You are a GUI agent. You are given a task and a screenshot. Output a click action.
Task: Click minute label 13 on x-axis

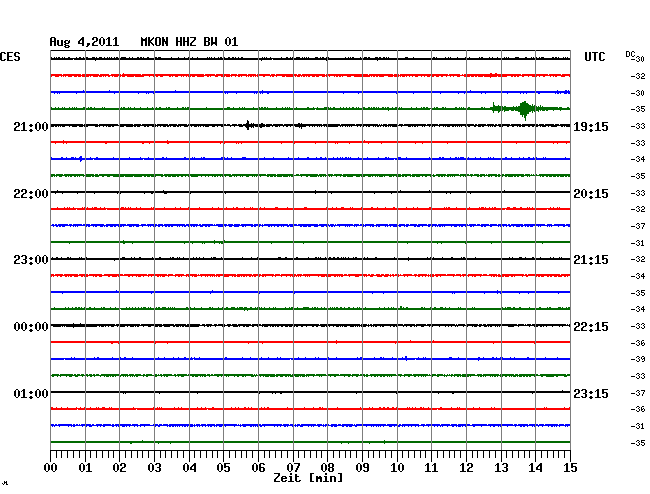pos(501,467)
